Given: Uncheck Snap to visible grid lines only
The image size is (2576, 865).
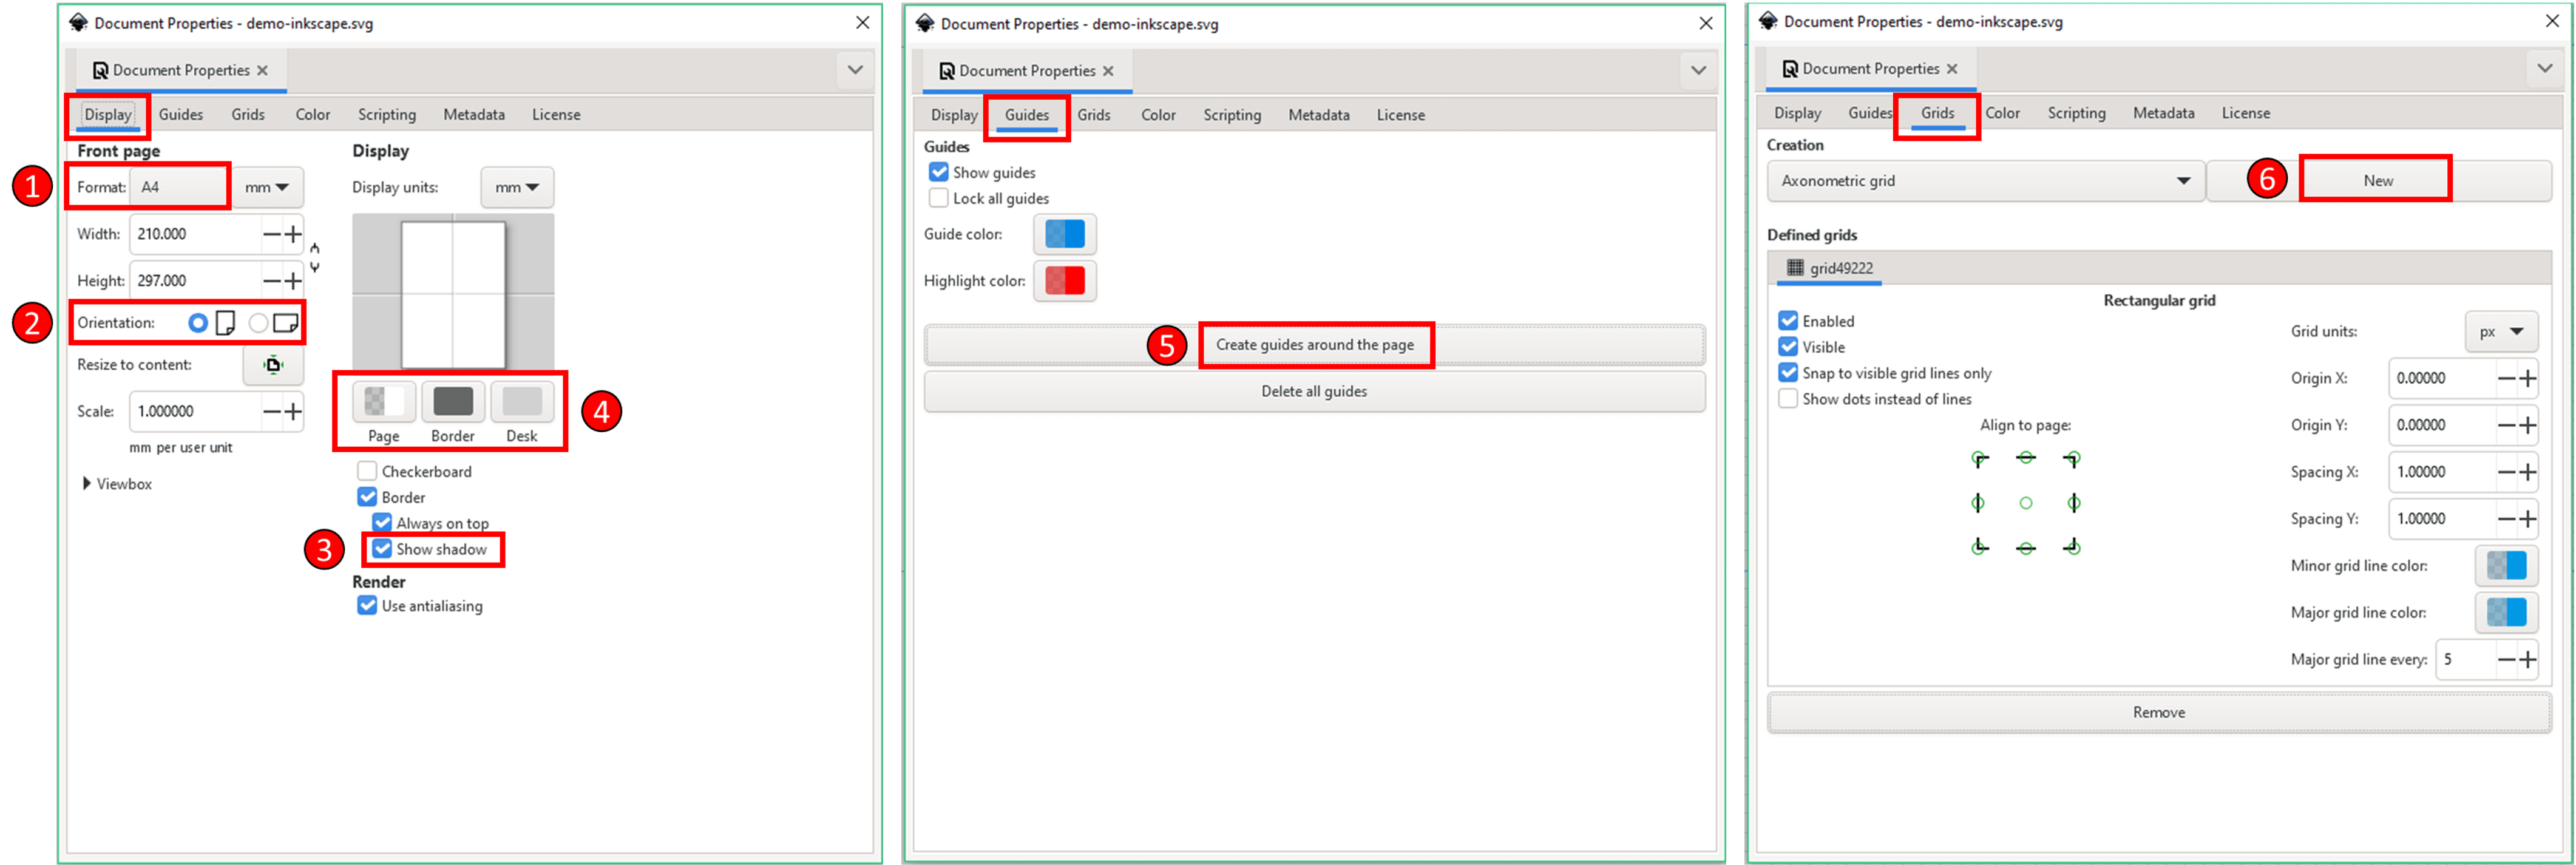Looking at the screenshot, I should (x=1788, y=372).
